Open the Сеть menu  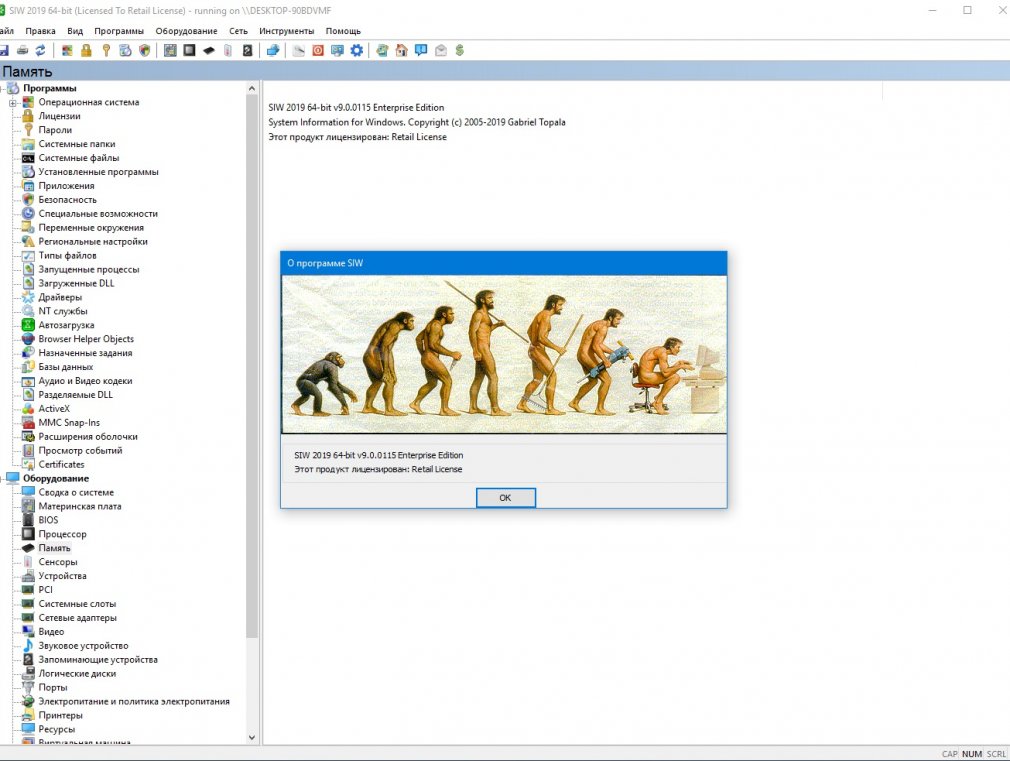pos(238,31)
